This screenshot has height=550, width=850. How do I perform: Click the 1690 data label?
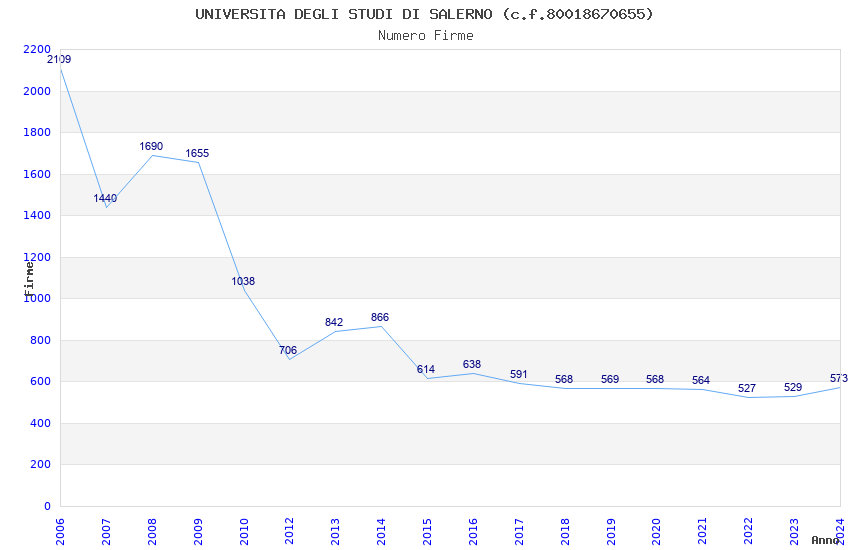click(151, 146)
